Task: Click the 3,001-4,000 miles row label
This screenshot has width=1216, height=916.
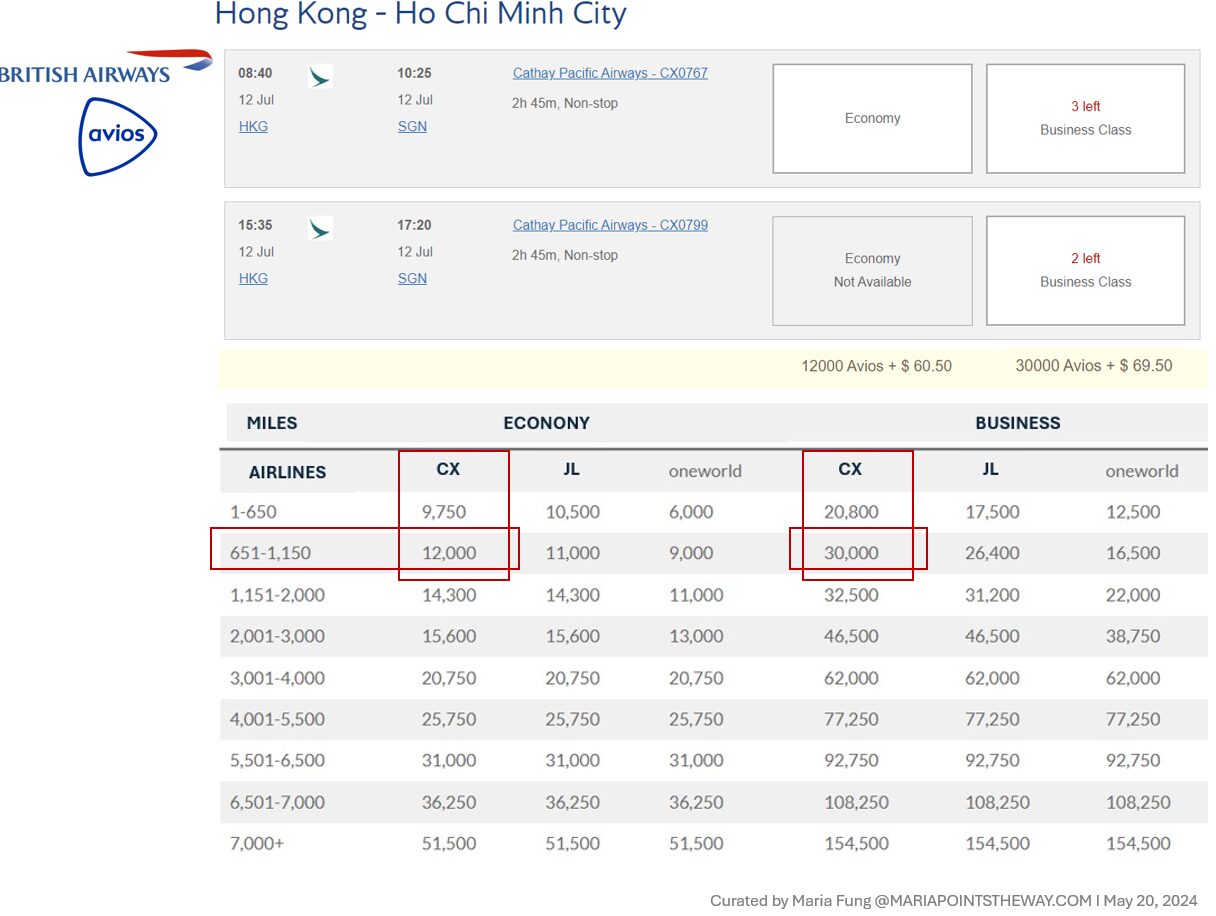Action: tap(278, 678)
